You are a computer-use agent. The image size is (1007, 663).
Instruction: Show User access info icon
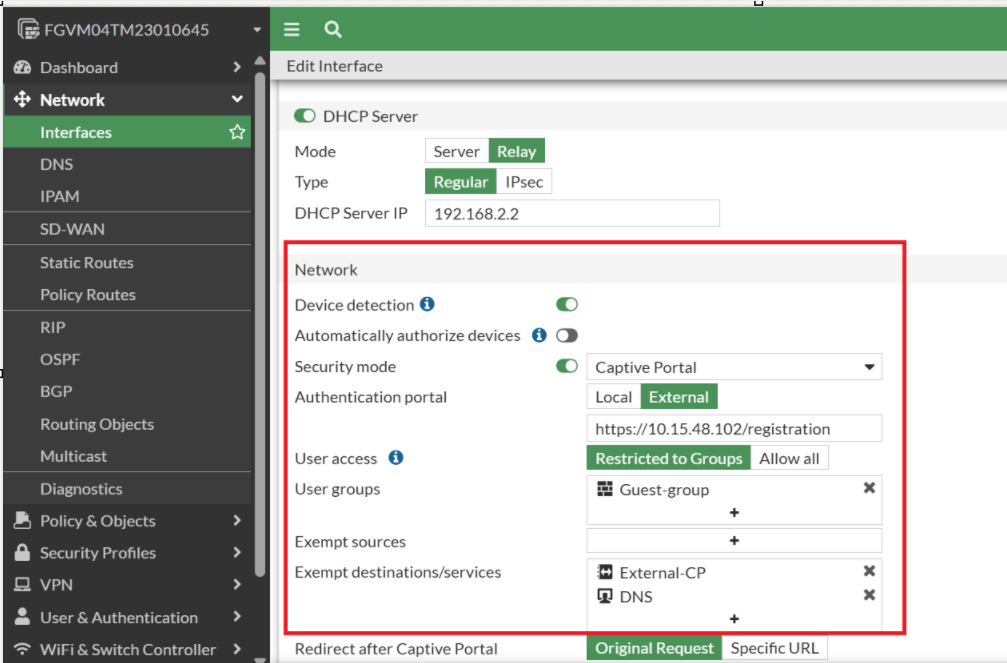(x=396, y=457)
